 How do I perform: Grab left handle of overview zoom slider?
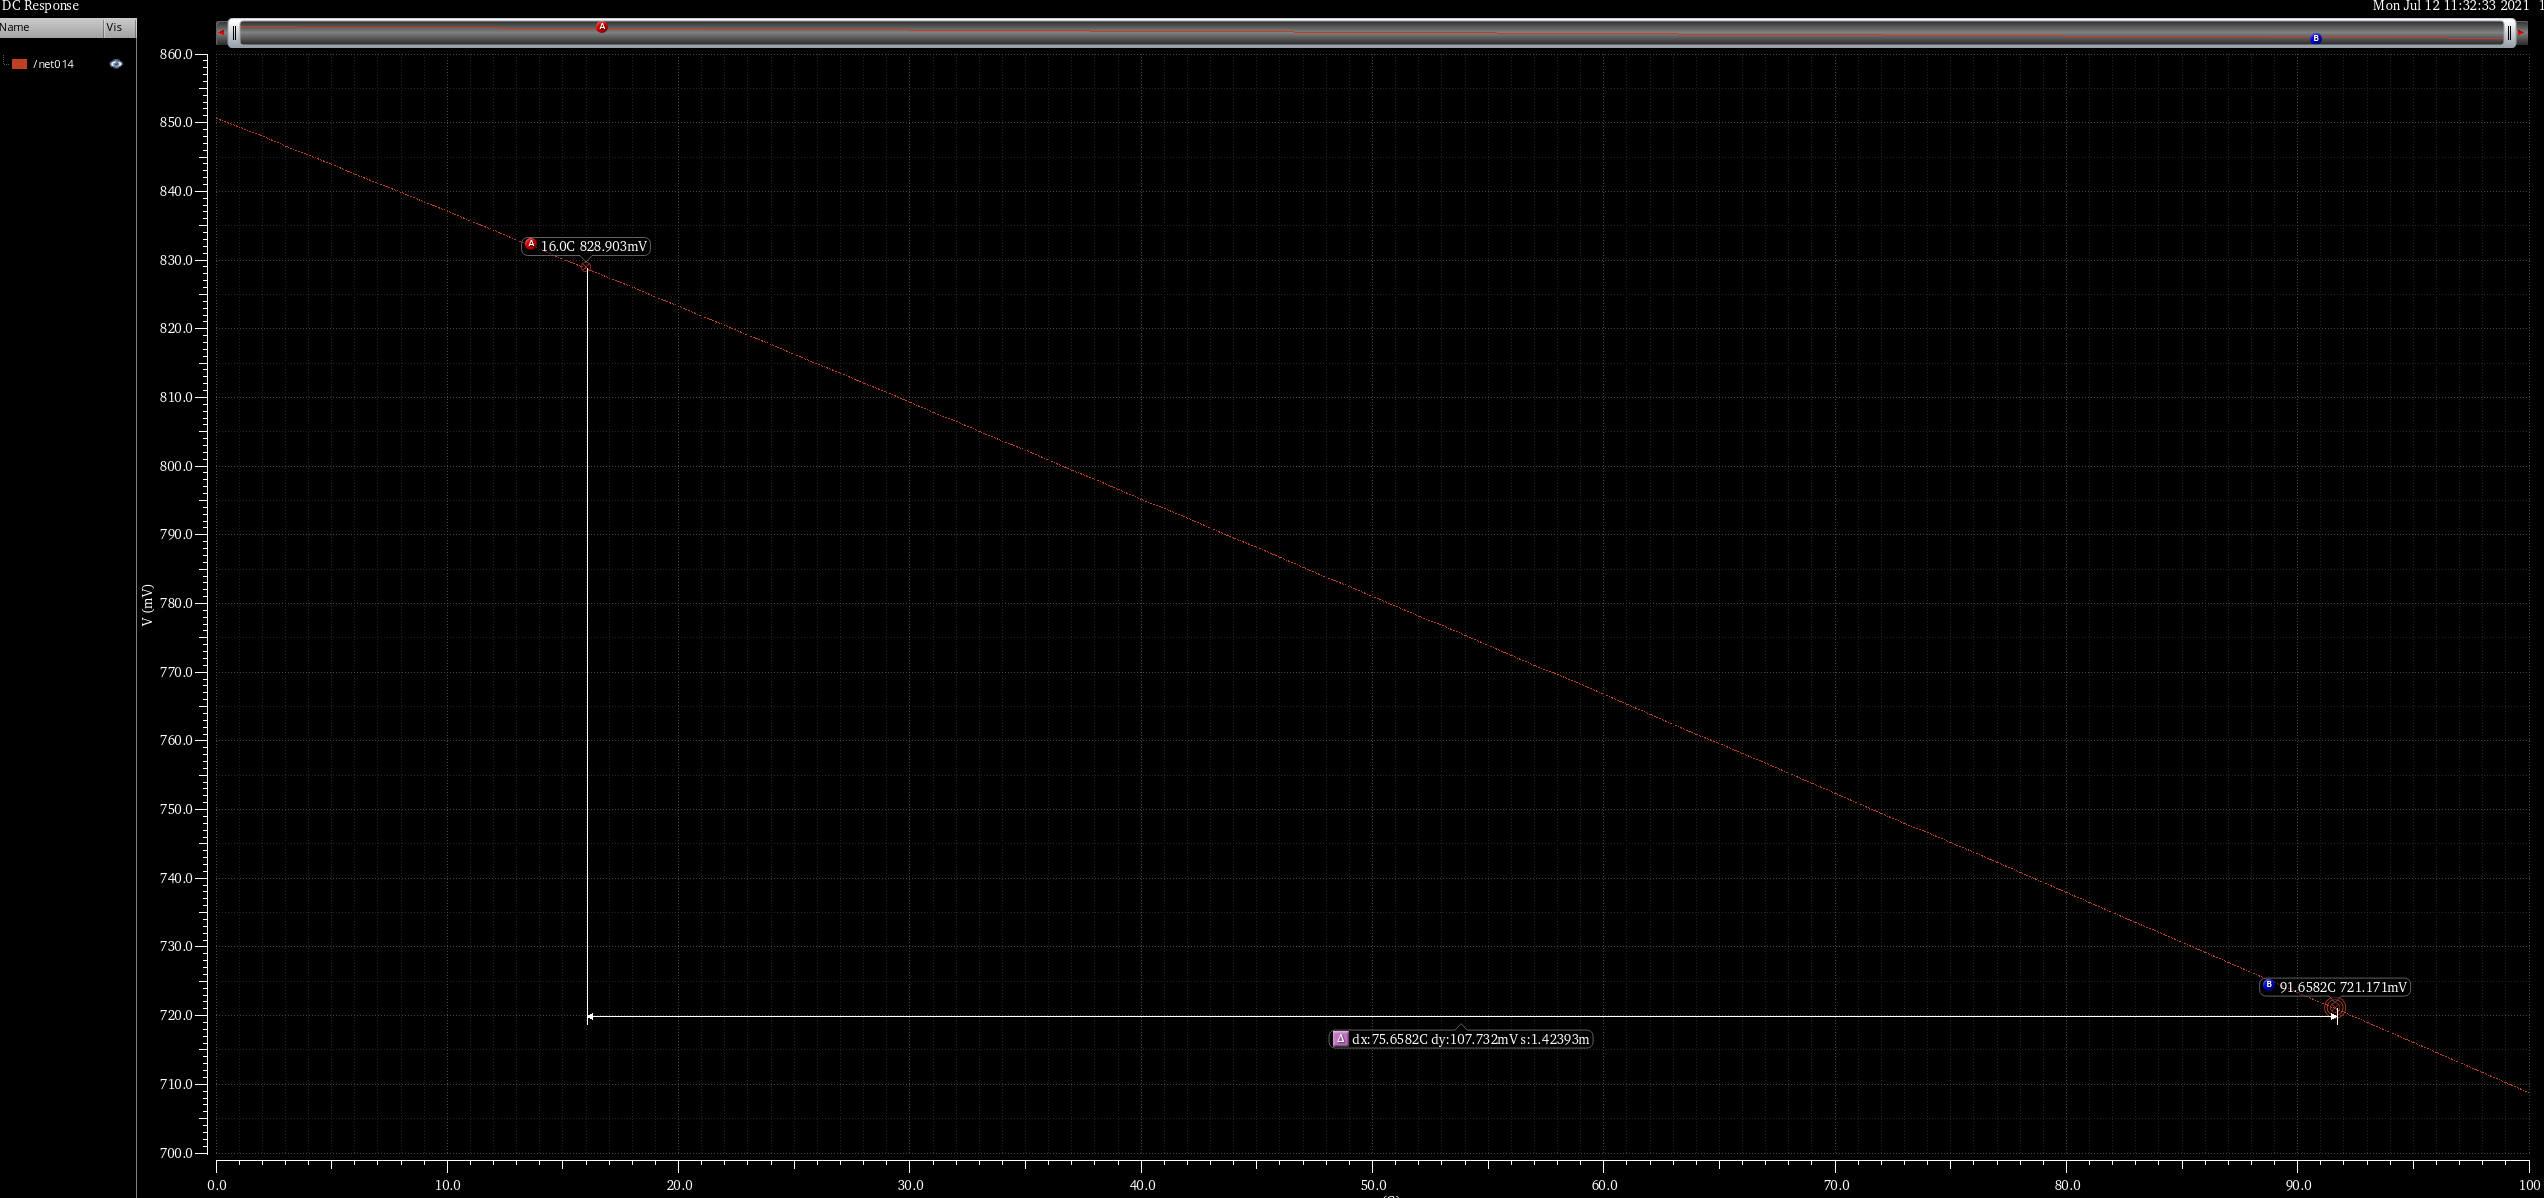234,33
